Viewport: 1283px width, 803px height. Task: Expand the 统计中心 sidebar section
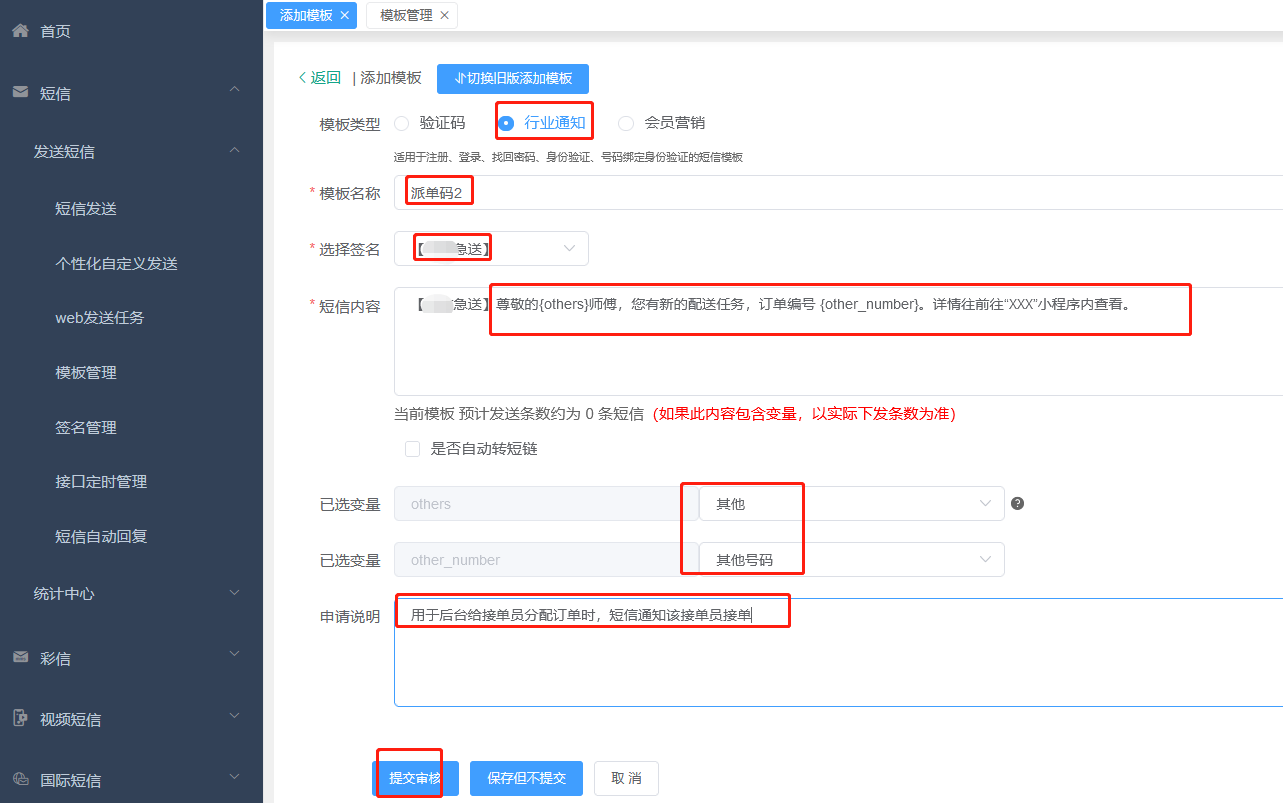click(235, 592)
